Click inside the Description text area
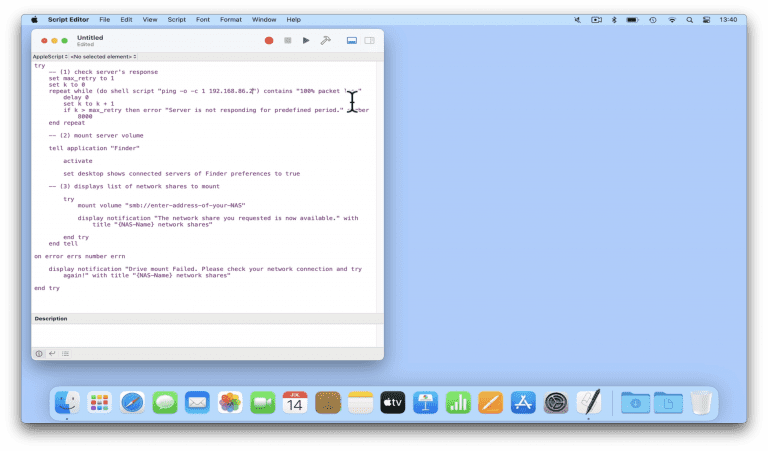 204,335
